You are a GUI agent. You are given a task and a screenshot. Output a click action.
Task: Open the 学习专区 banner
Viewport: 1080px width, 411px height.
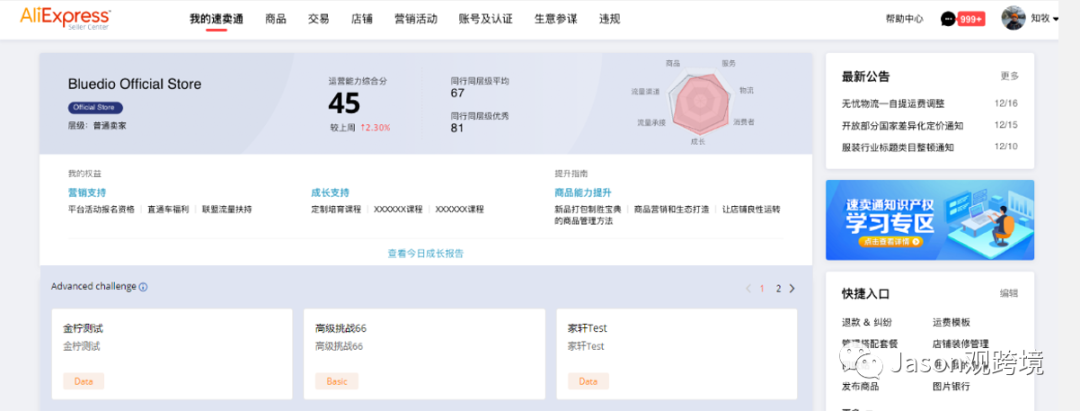click(929, 220)
